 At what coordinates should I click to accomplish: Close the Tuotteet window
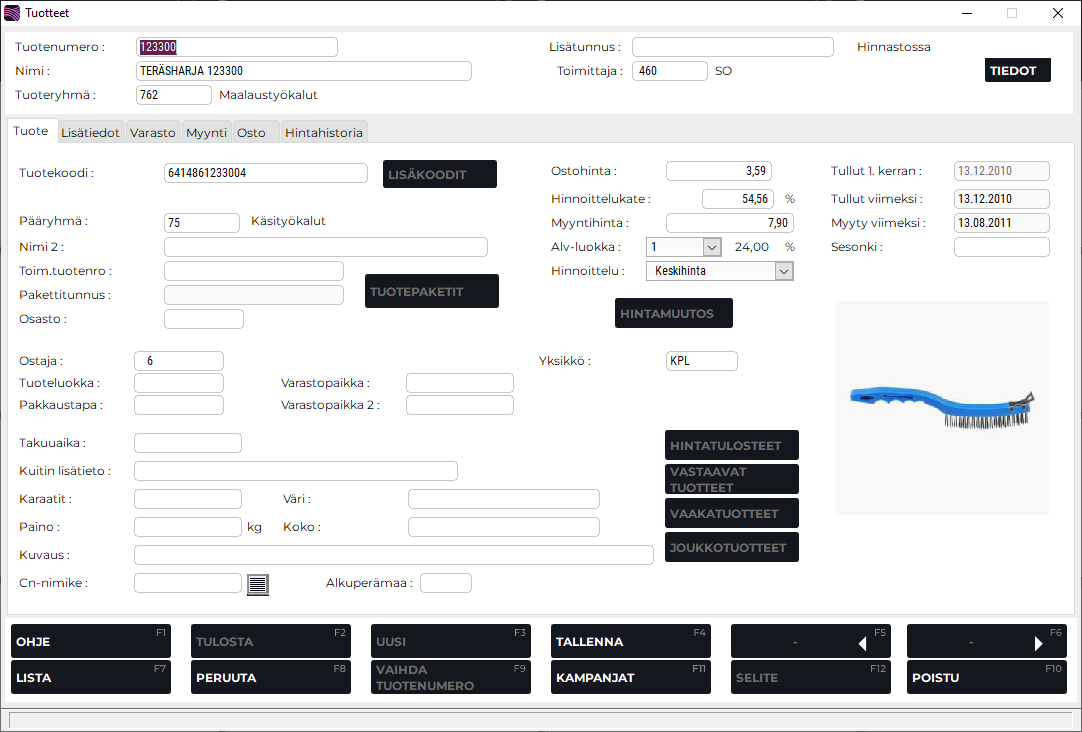(x=1057, y=13)
